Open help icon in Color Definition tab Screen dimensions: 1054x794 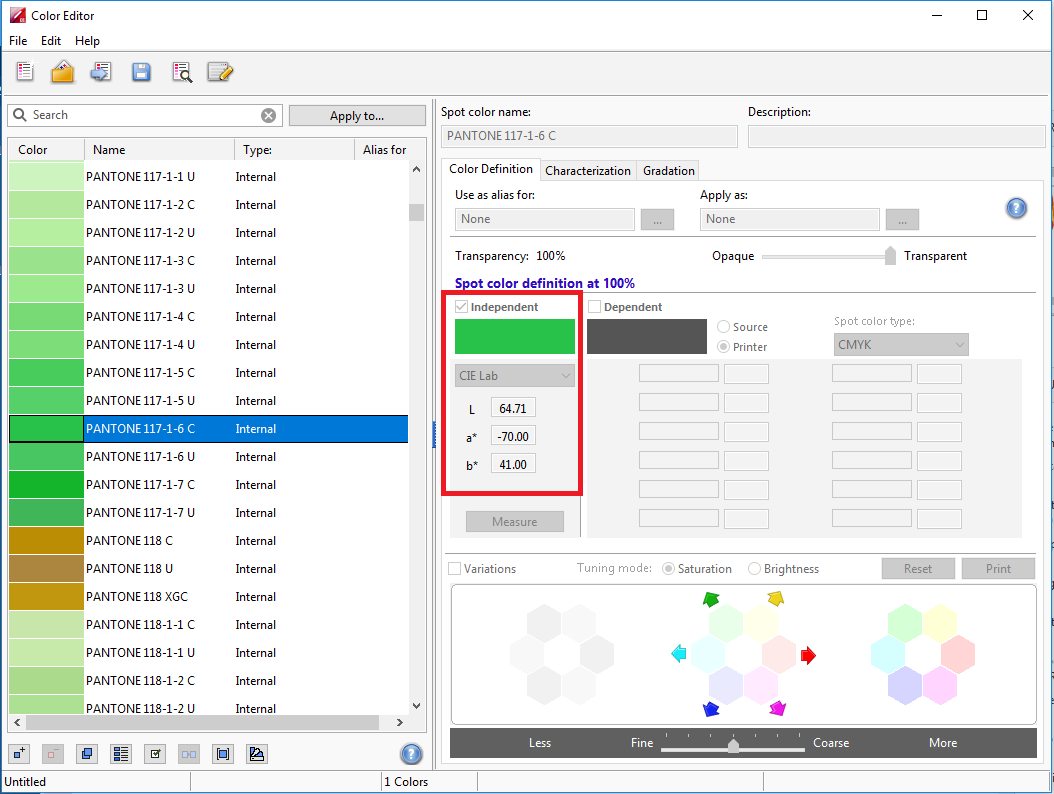pos(1016,208)
